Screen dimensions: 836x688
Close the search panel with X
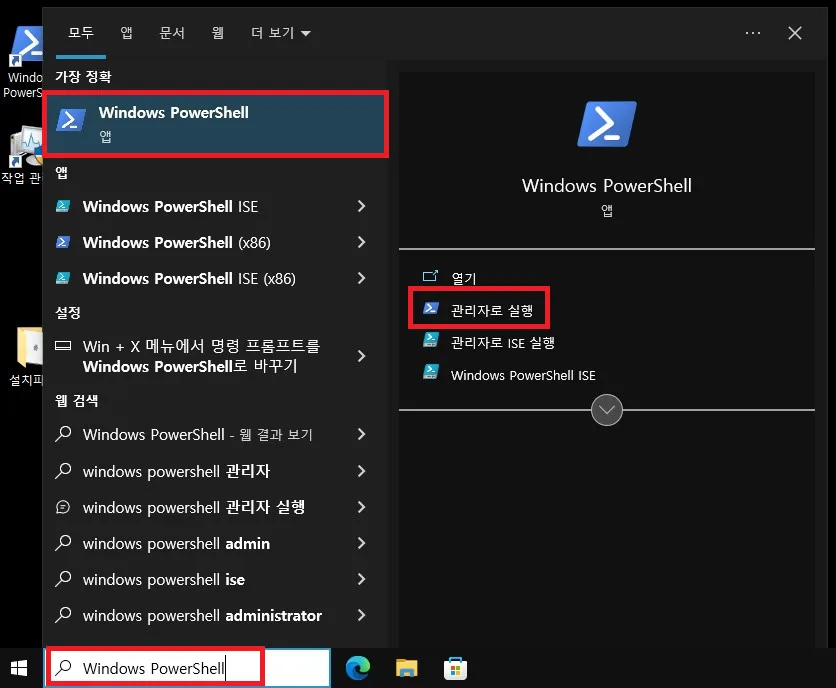point(795,33)
